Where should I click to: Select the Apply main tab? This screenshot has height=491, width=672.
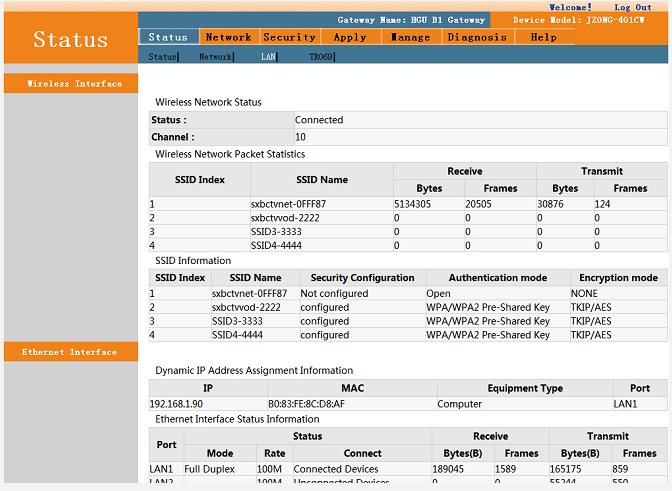350,37
